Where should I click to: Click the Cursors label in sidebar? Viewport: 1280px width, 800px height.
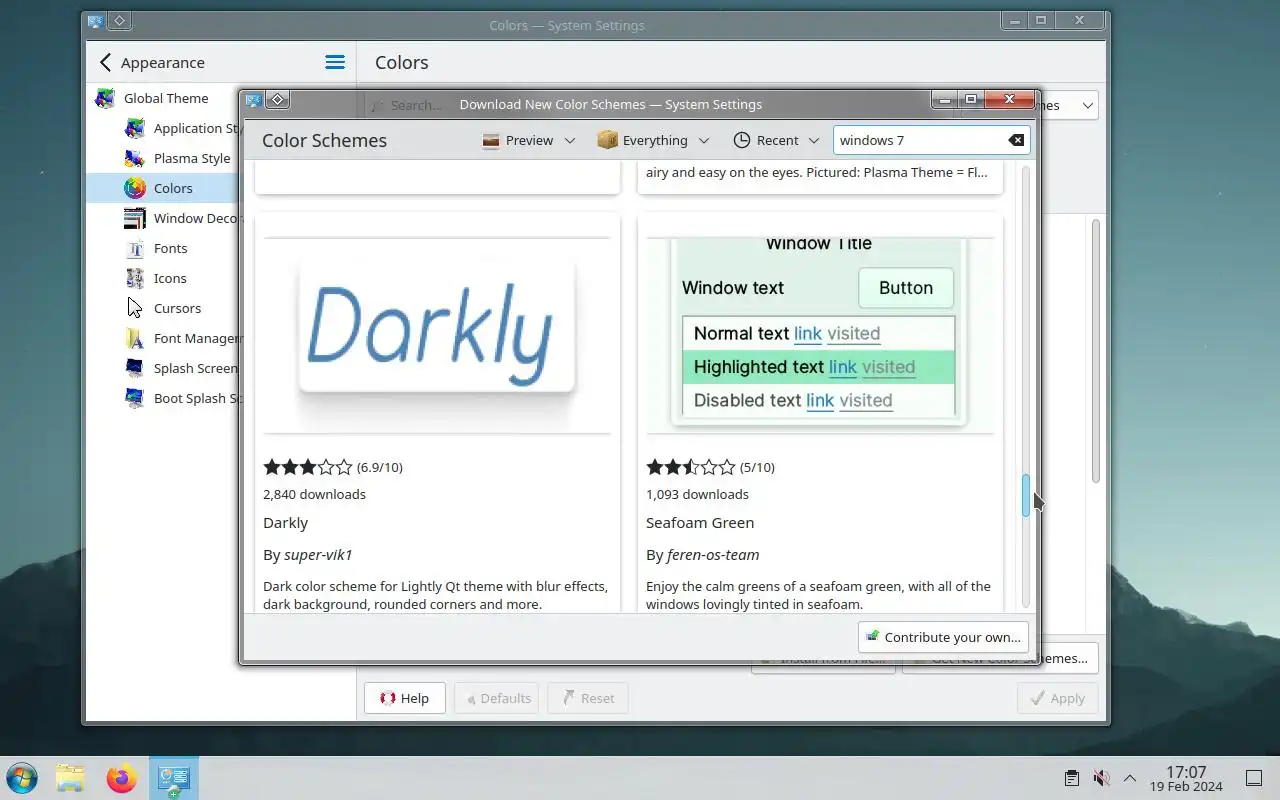pyautogui.click(x=177, y=308)
